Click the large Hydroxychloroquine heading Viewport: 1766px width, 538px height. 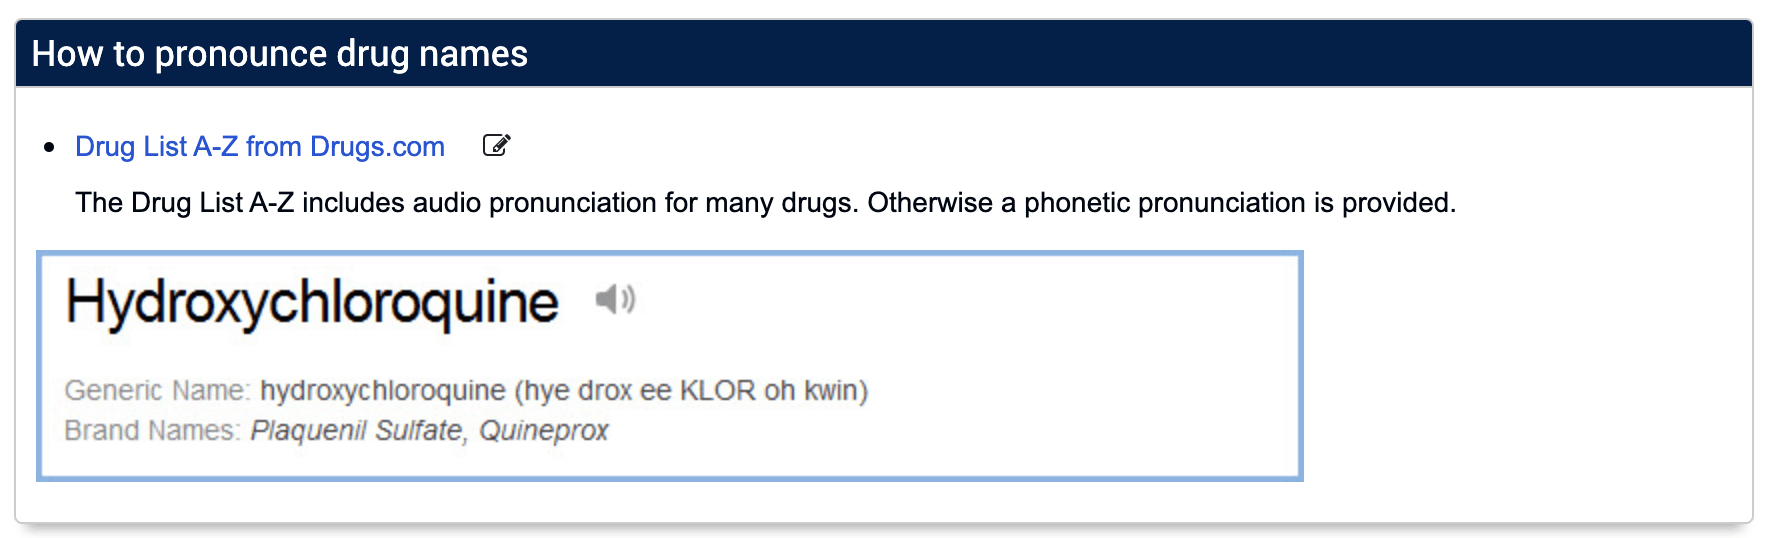click(312, 302)
